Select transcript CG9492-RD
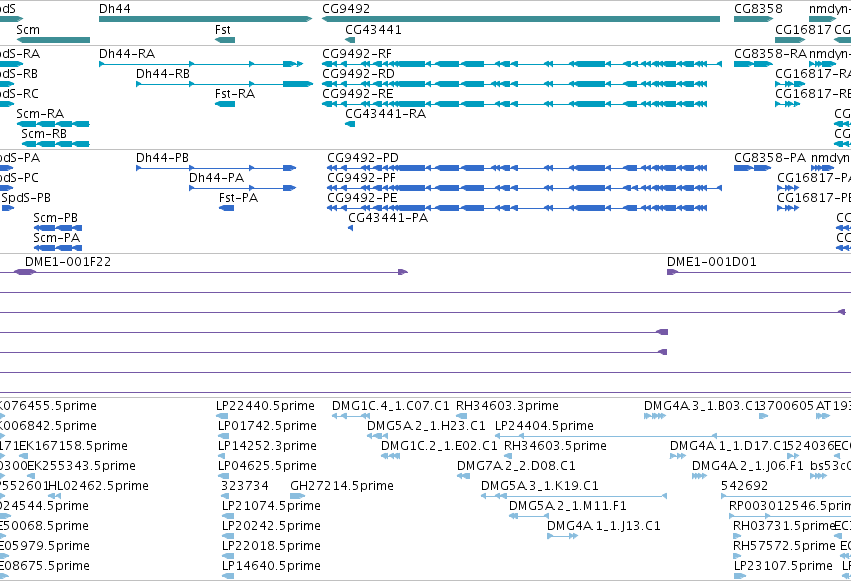 (515, 84)
